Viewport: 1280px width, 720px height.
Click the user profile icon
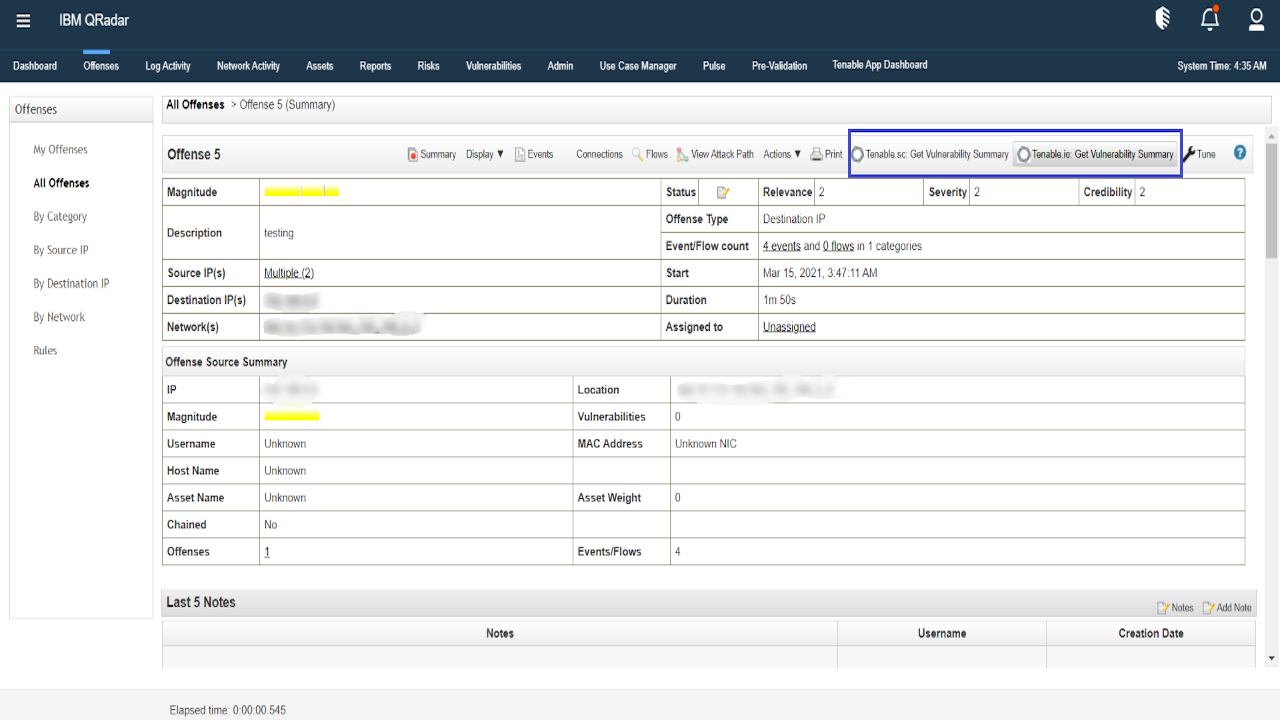tap(1256, 18)
